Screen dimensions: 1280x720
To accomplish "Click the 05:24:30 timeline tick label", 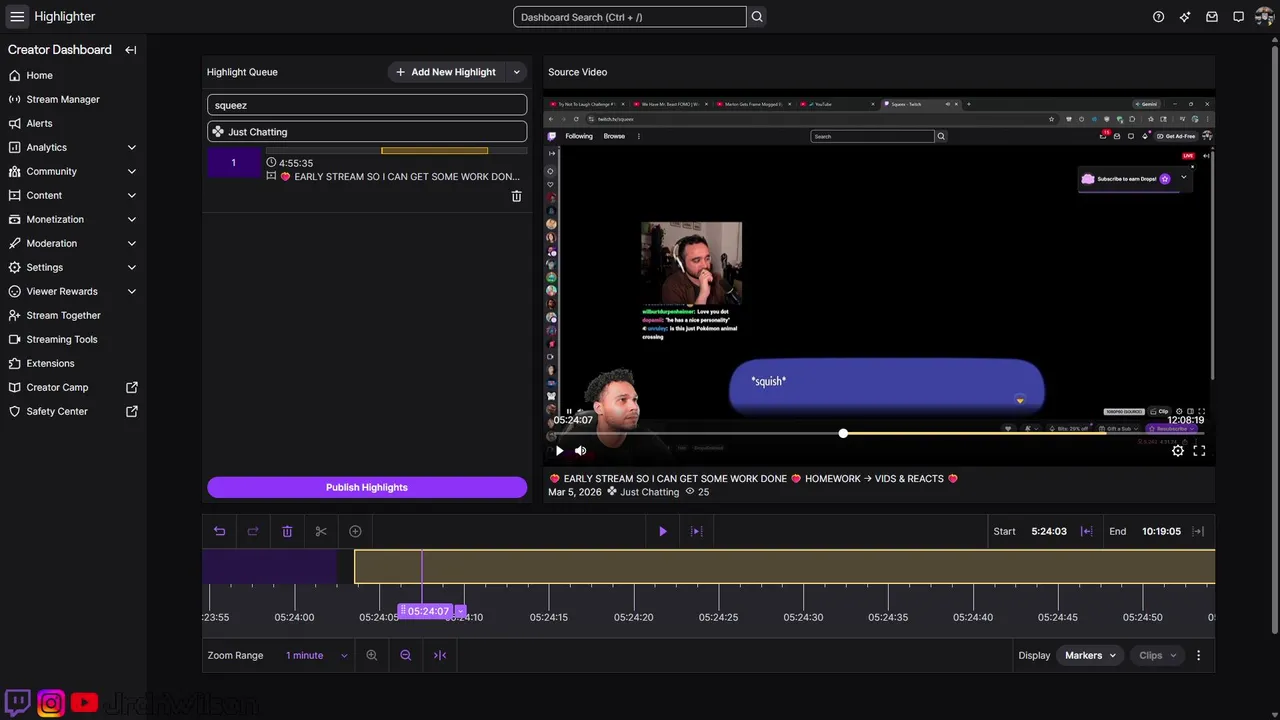I will pos(804,617).
